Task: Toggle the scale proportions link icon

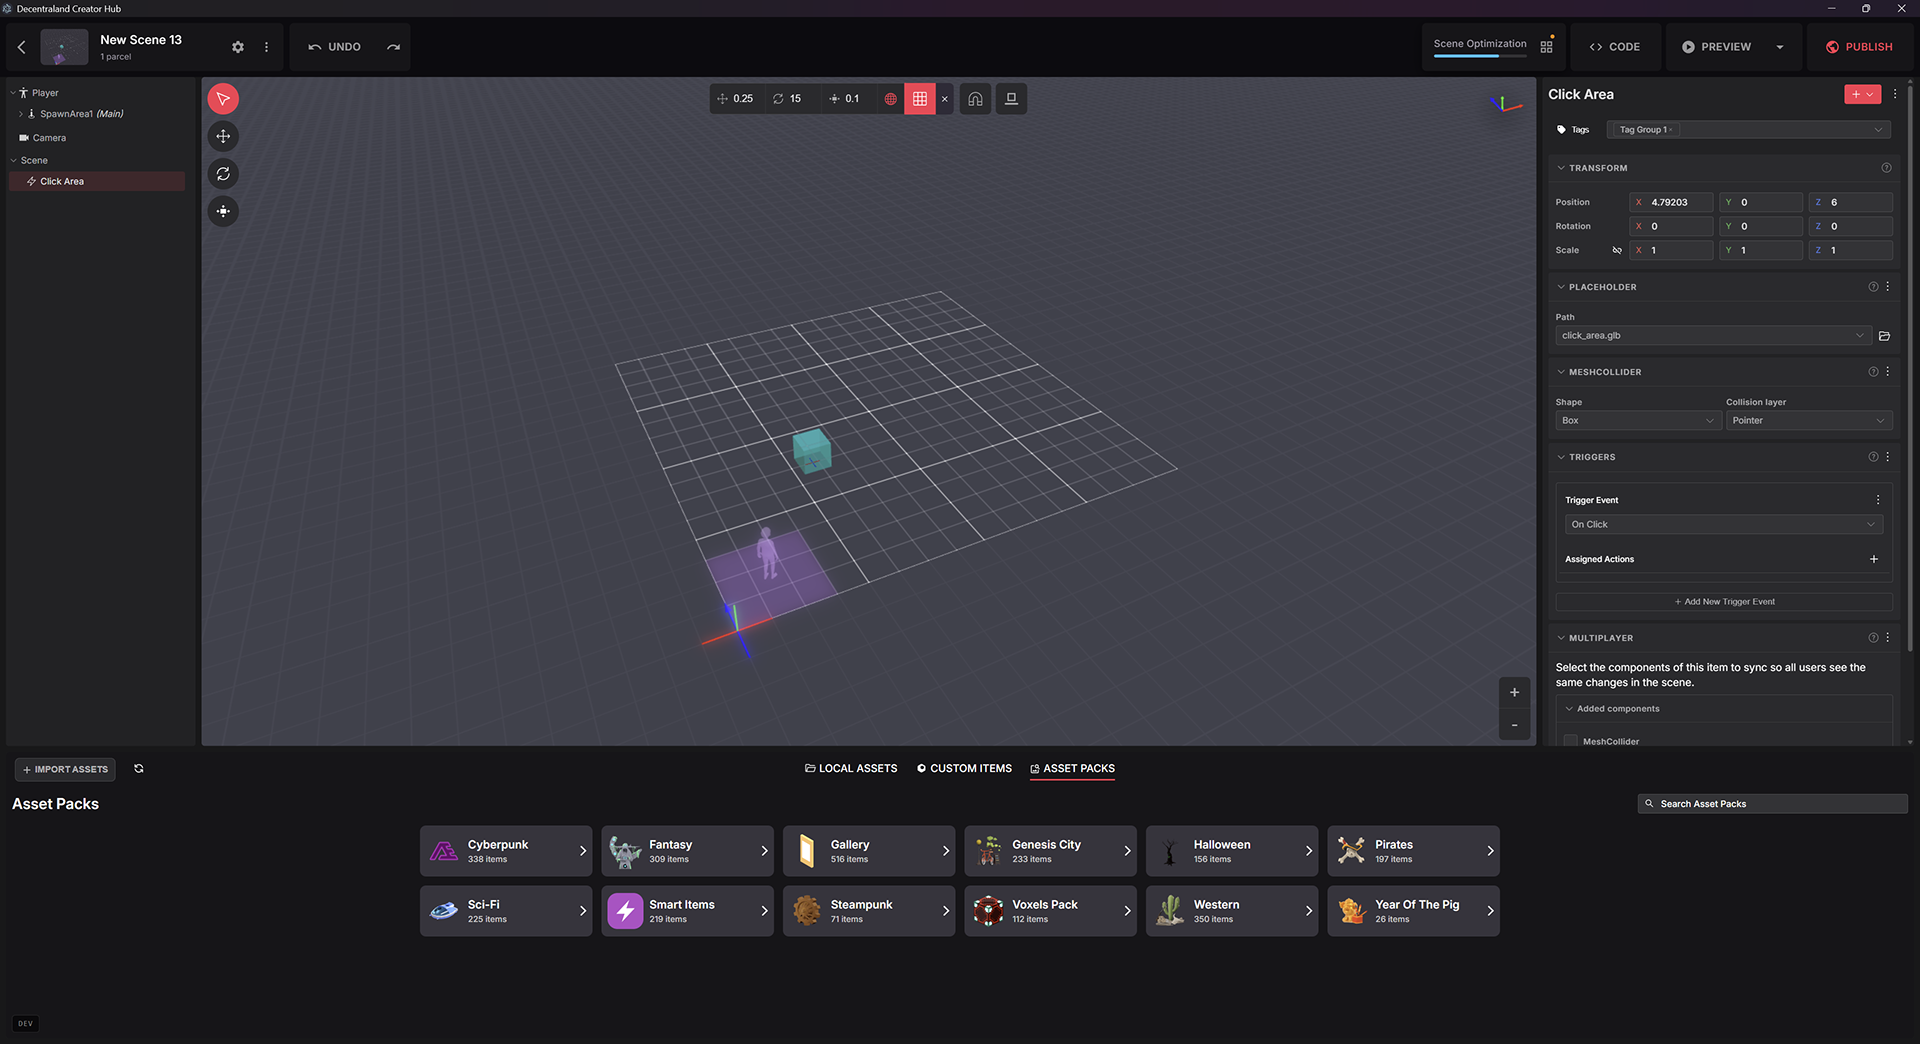Action: click(1617, 250)
